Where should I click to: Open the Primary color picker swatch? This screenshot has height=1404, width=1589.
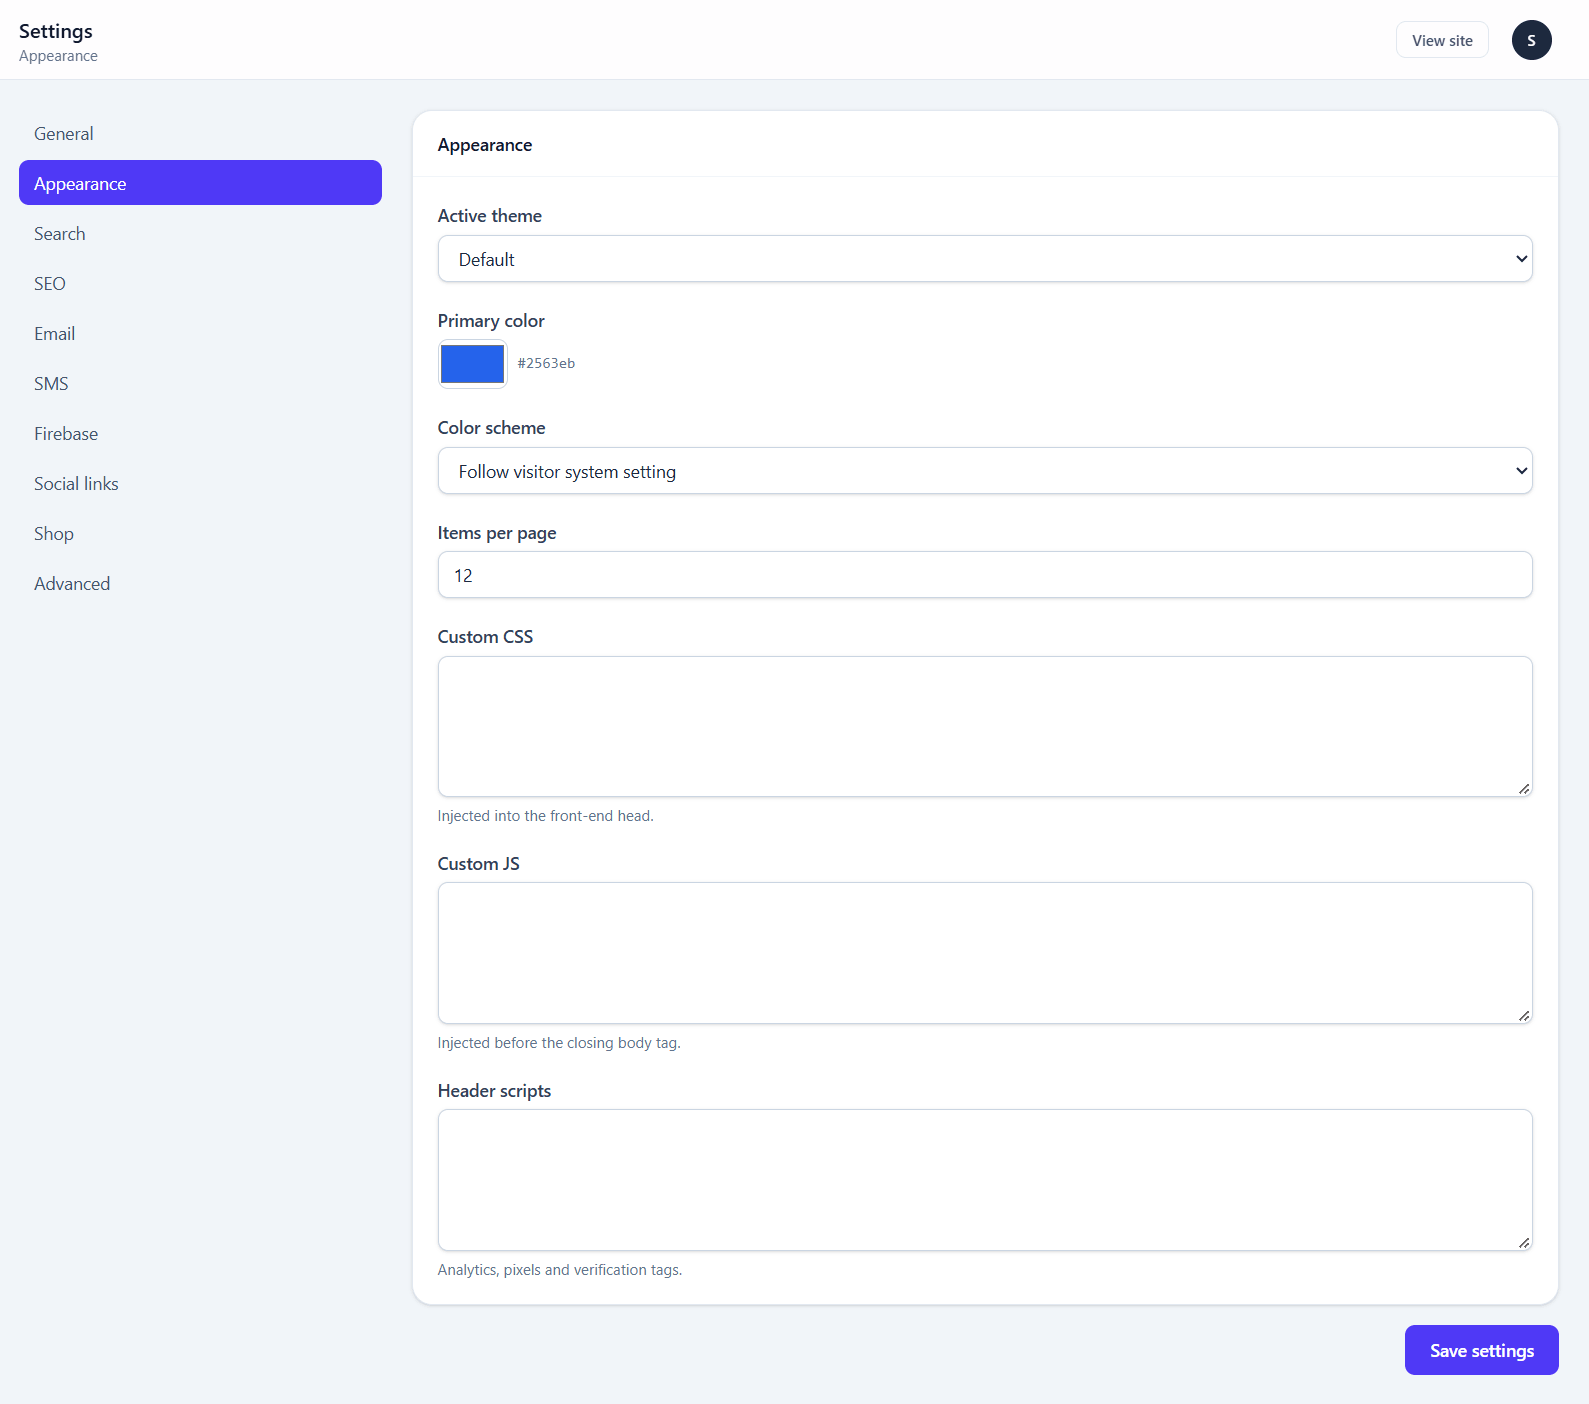(472, 364)
